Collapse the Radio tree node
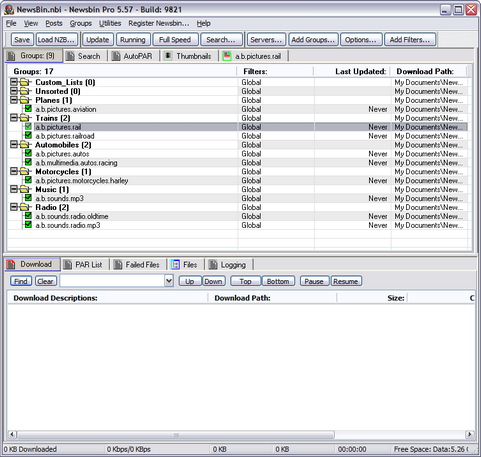The width and height of the screenshot is (481, 457). 14,207
